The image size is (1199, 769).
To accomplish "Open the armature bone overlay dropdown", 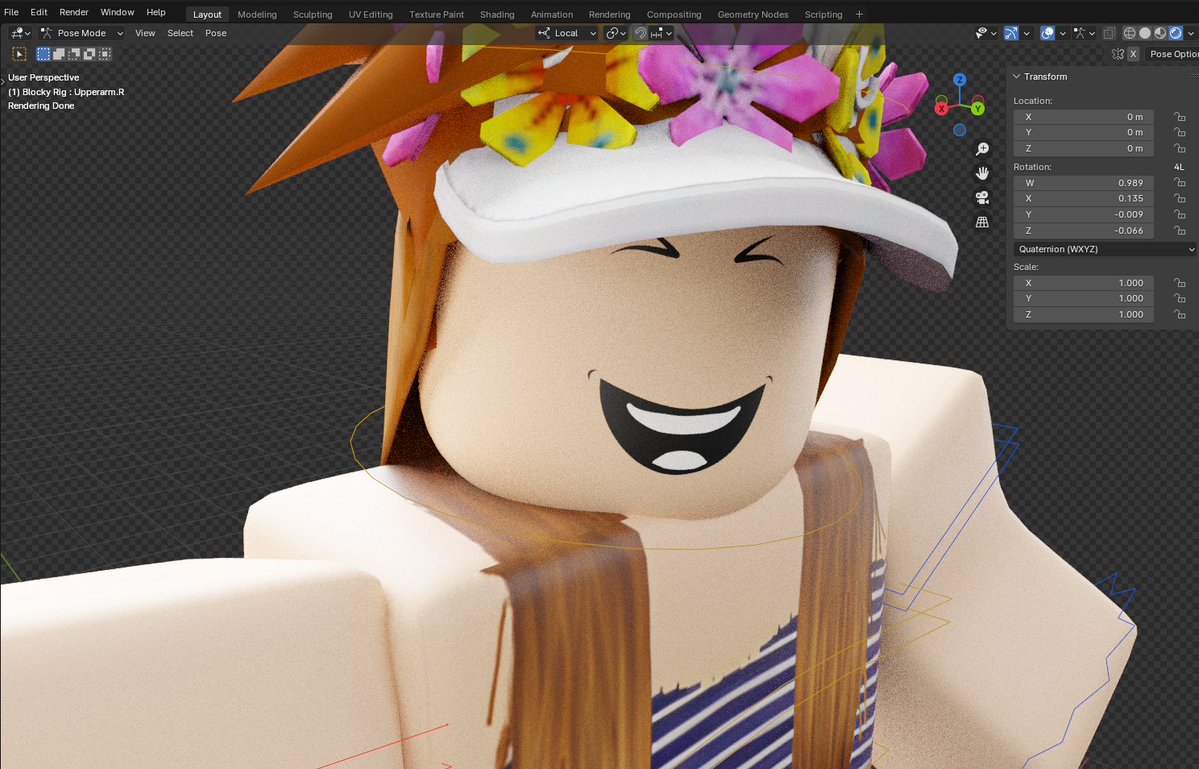I will pos(1084,33).
